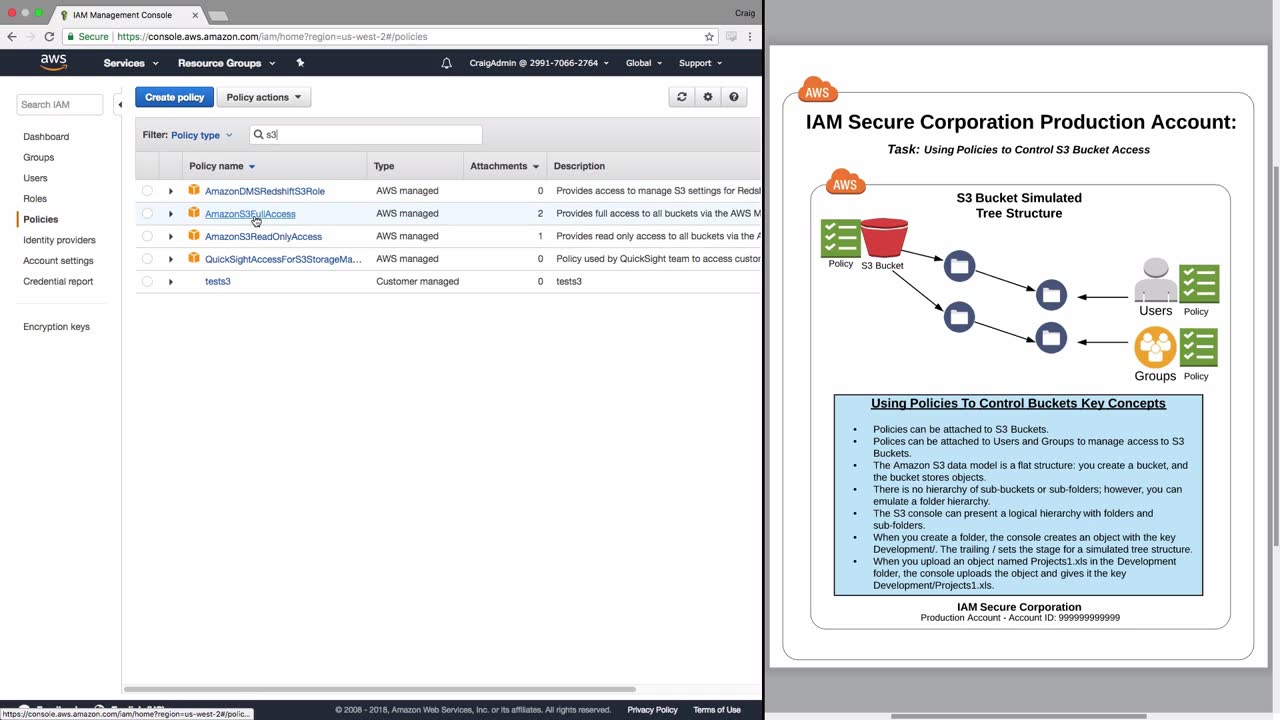
Task: Expand the tests3 policy row
Action: [171, 282]
